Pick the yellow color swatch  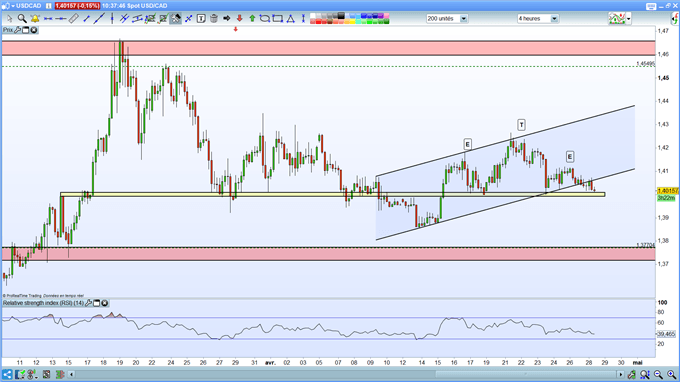pos(352,21)
